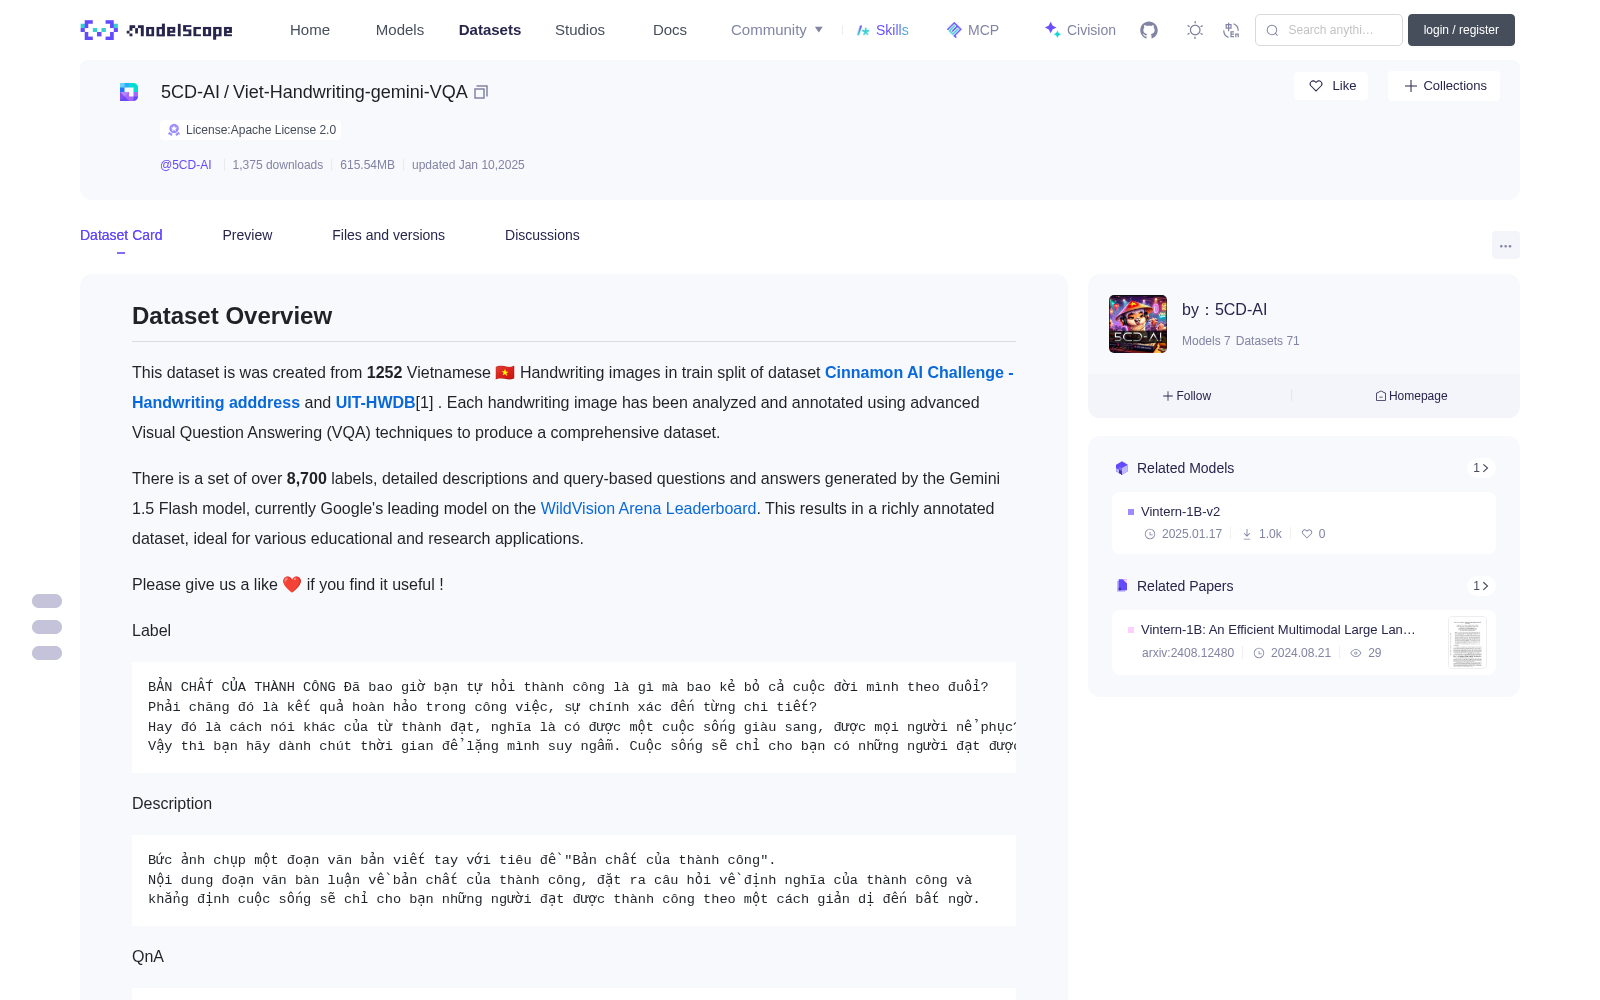Click the License: Apache License 2.0 tag

251,130
